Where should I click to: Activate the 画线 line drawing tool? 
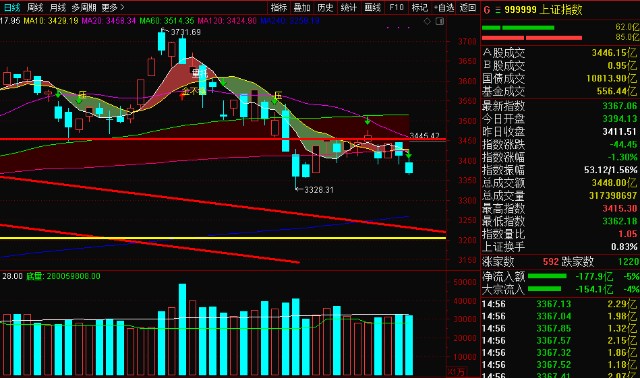click(372, 7)
